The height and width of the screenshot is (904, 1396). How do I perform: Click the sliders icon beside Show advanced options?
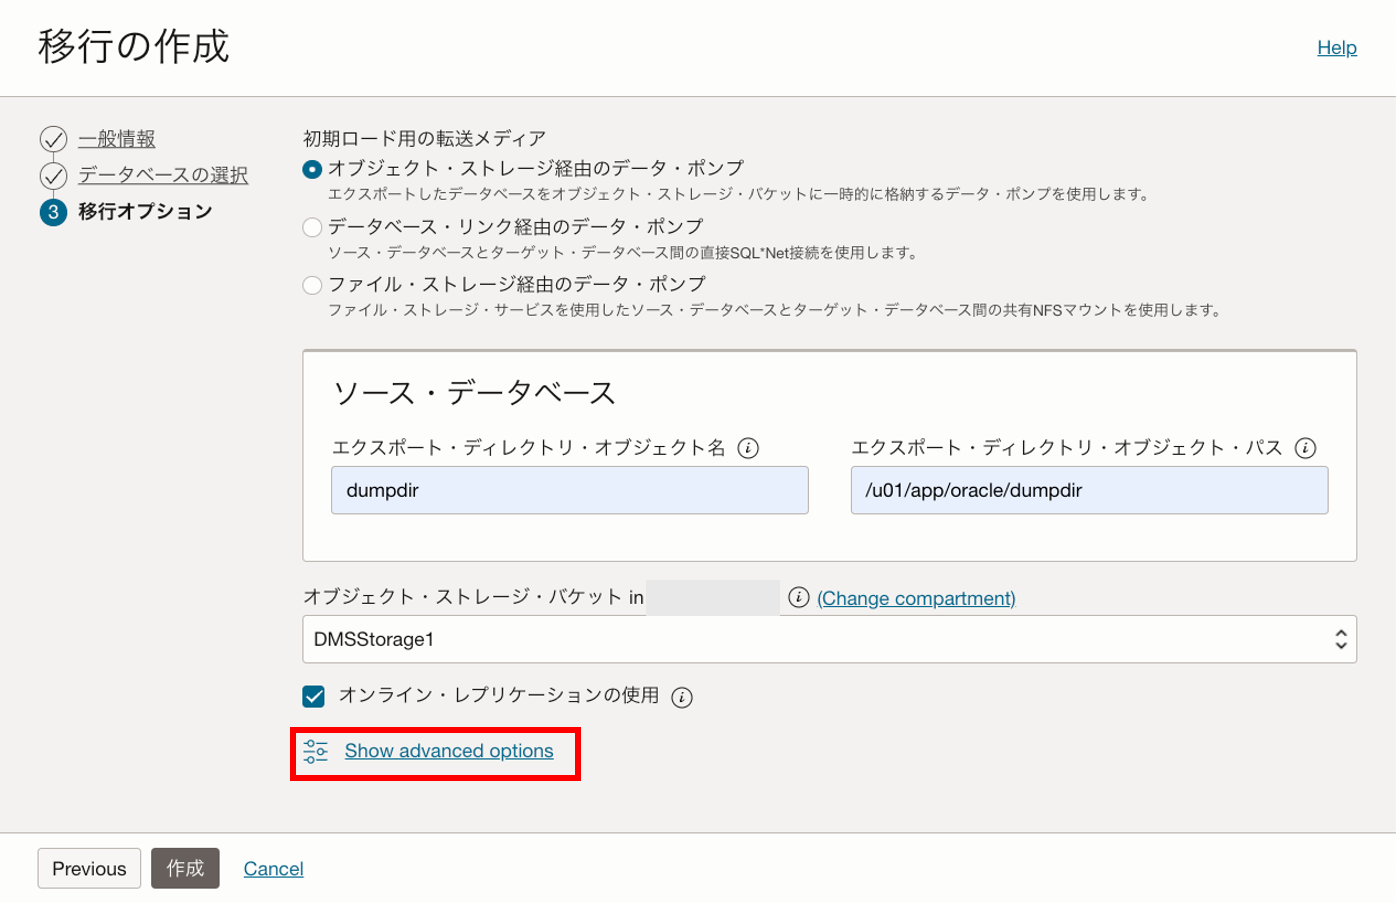click(315, 750)
